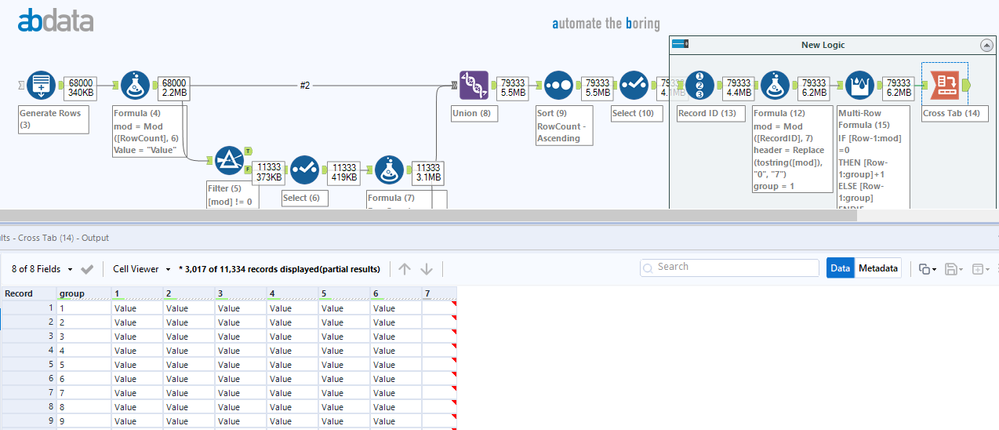Click the 11333 373KB record count badge

pos(268,171)
